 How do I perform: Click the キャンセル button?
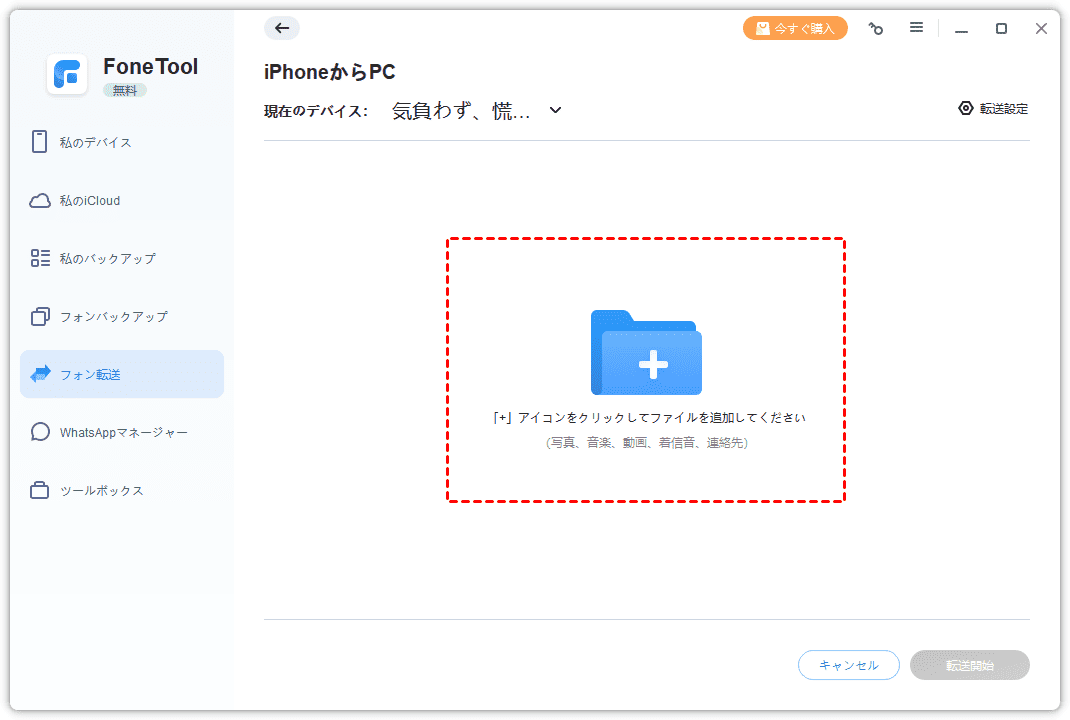848,665
